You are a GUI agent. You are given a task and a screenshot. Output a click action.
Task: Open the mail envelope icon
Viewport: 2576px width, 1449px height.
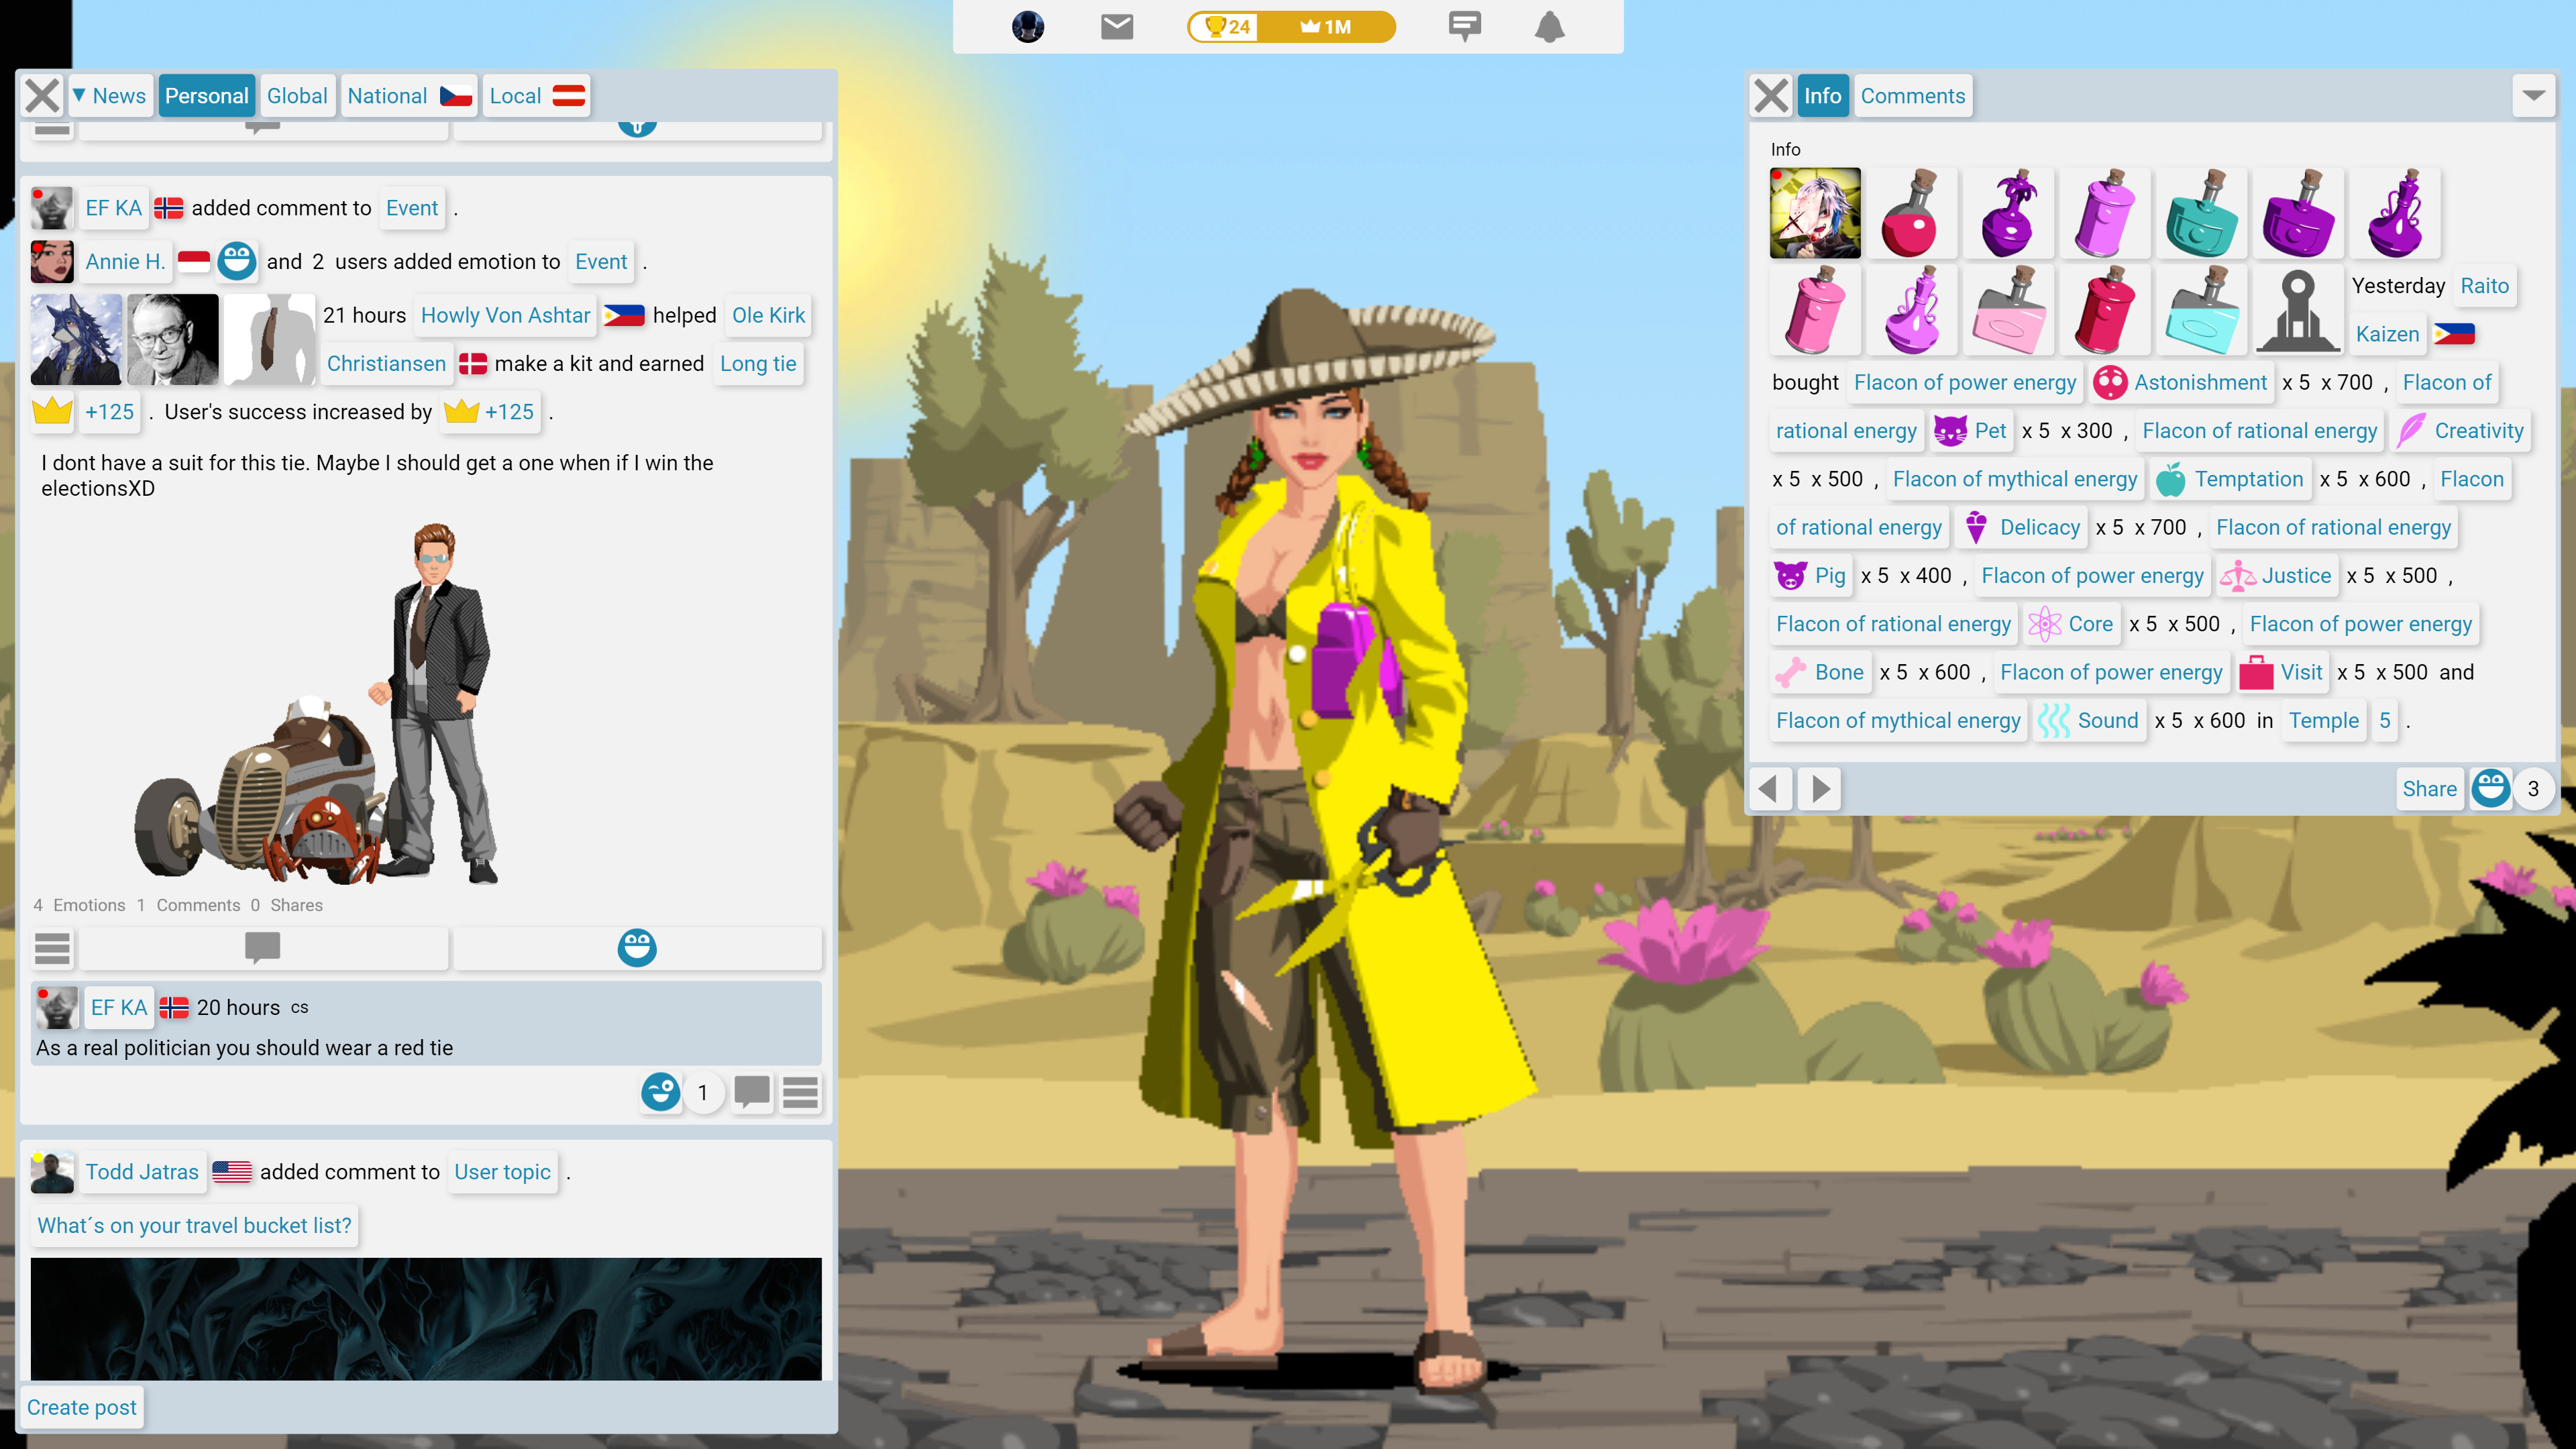point(1117,27)
